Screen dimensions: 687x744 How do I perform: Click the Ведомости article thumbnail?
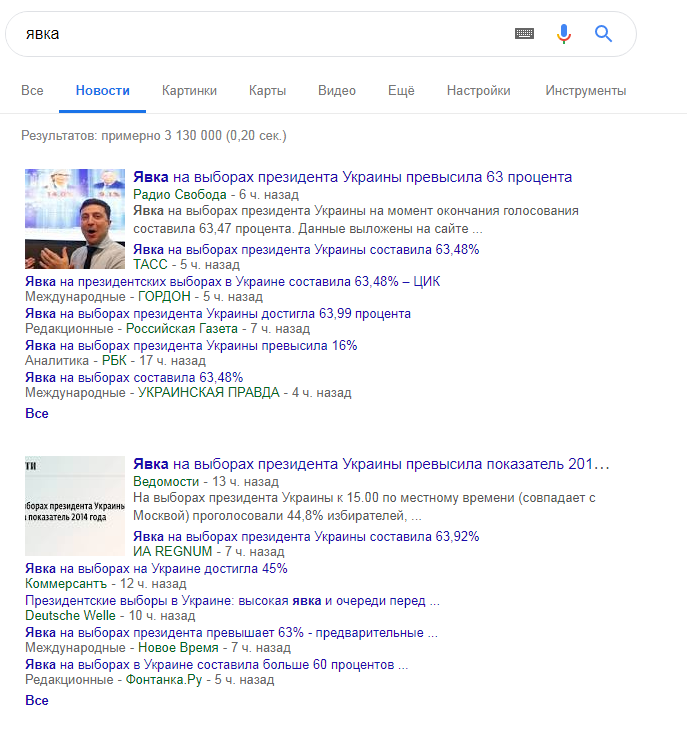[75, 506]
